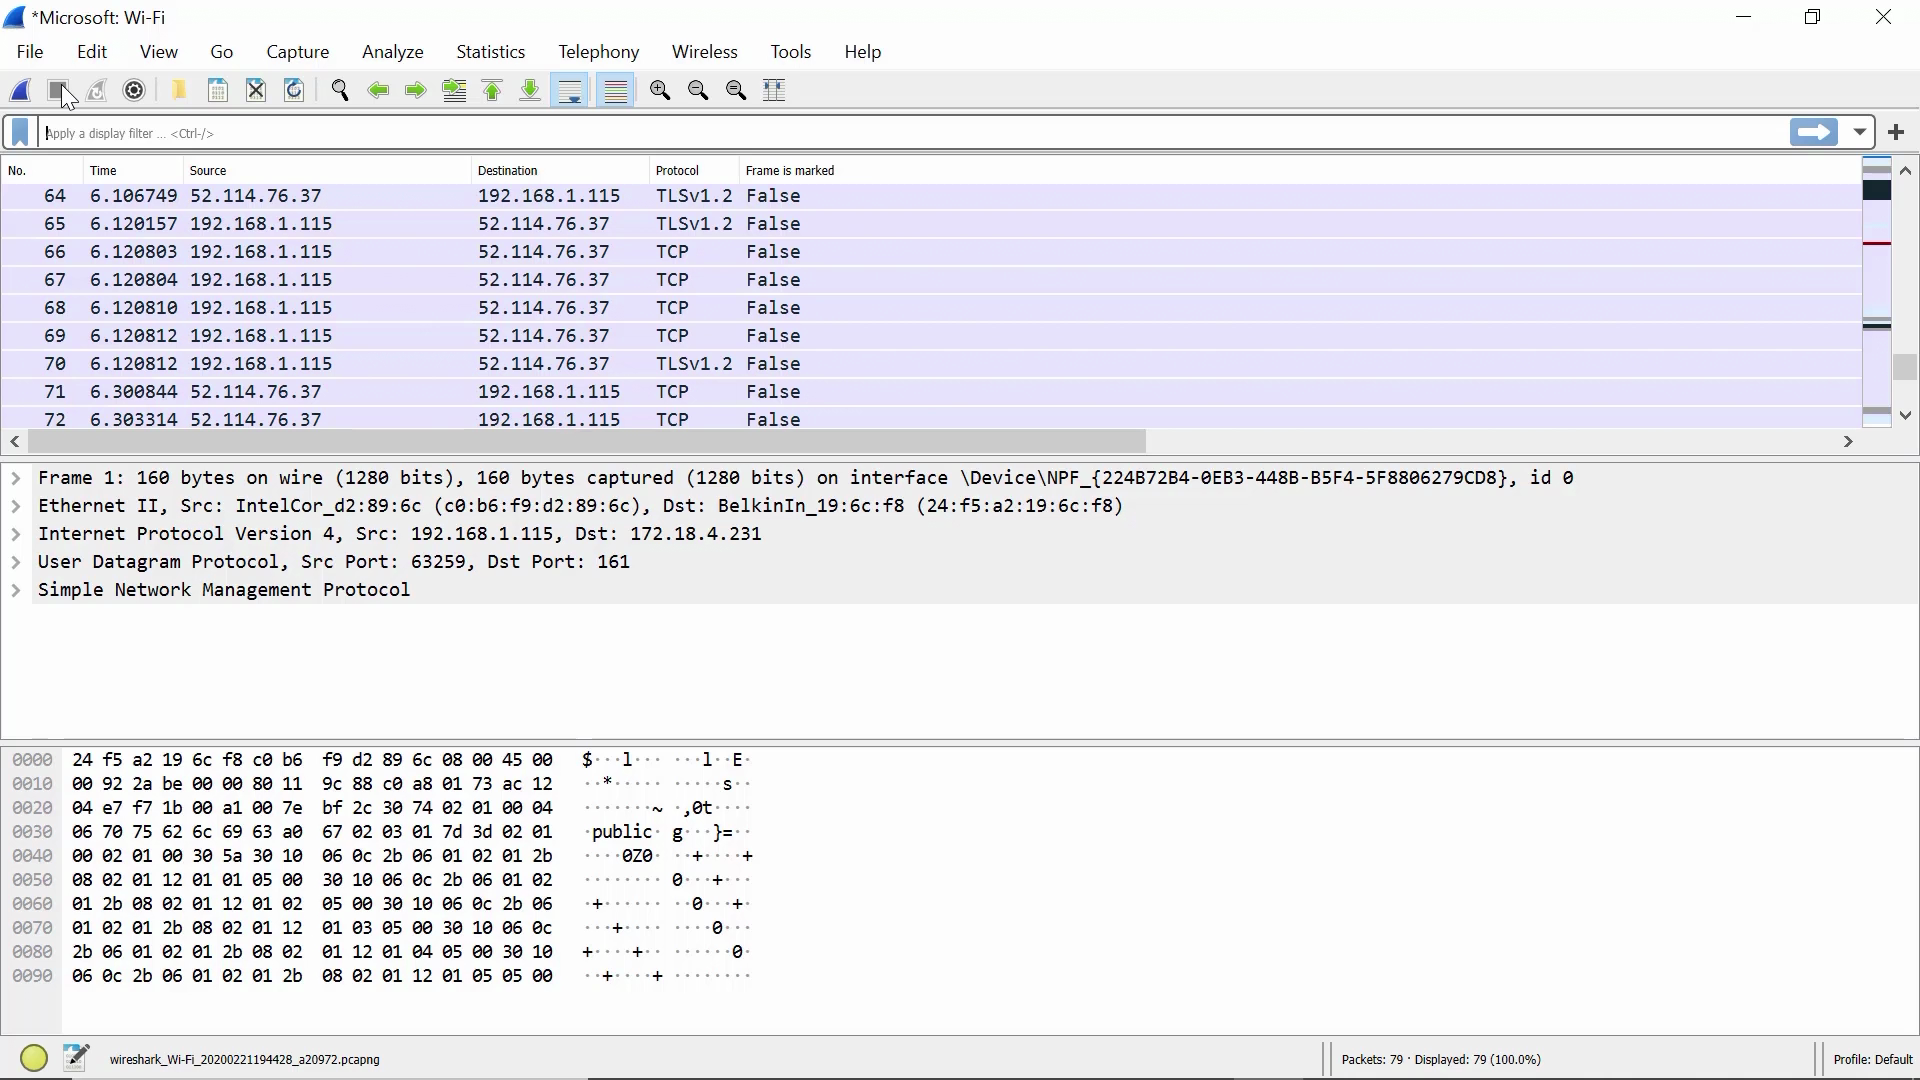
Task: Open the Edit menu
Action: pyautogui.click(x=92, y=52)
